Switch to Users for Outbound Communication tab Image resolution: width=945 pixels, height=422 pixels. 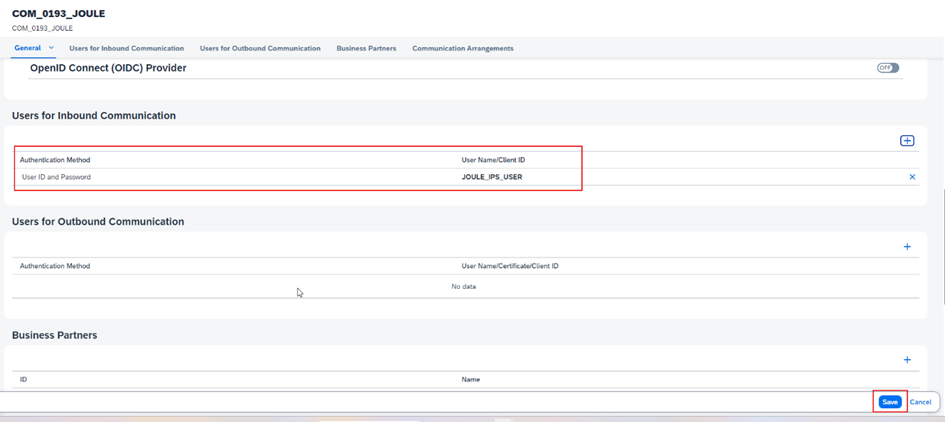click(260, 48)
